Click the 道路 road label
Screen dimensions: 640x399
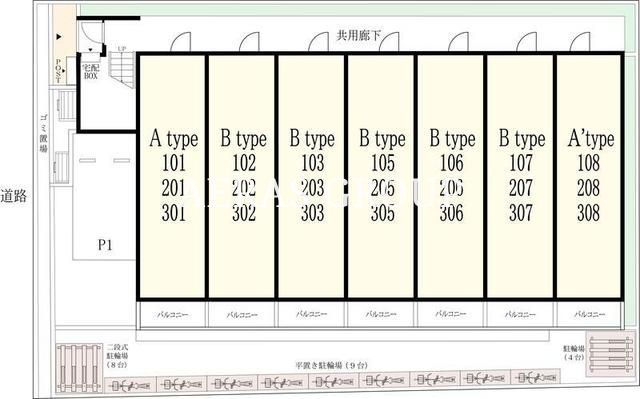13,196
